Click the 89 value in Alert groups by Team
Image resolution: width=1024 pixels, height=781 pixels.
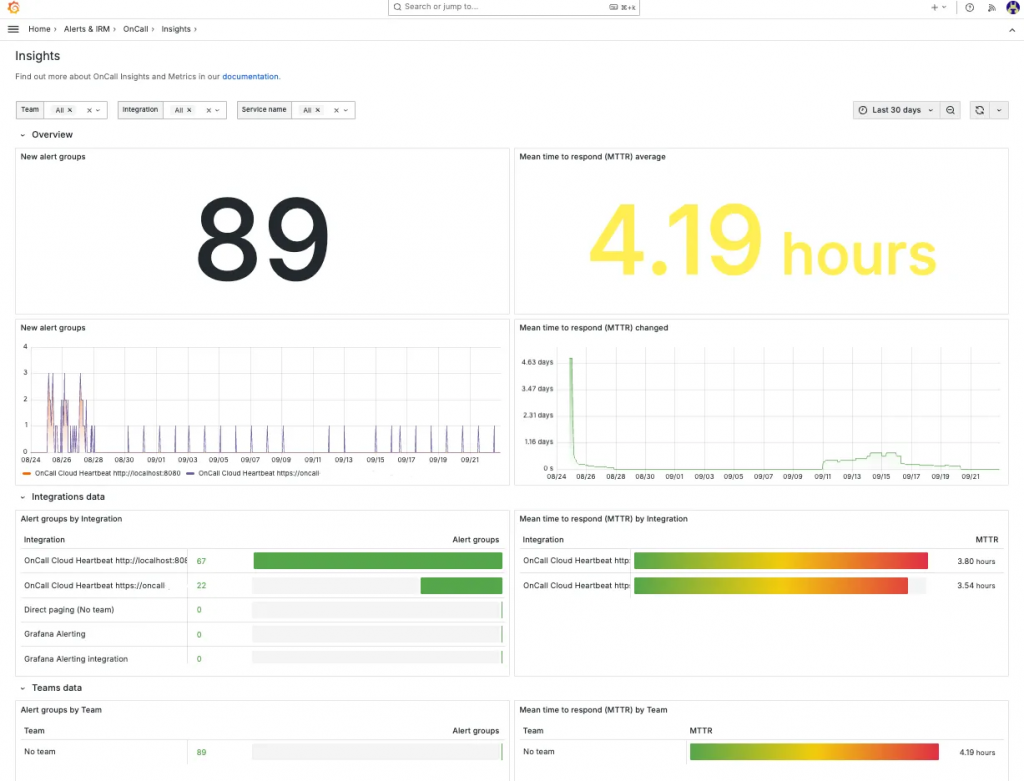click(x=201, y=752)
